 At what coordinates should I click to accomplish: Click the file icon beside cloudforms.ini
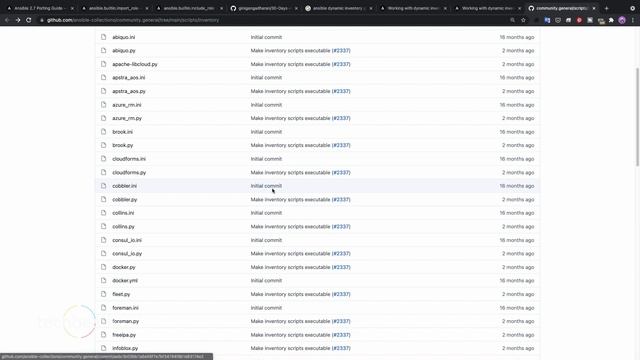[x=103, y=159]
